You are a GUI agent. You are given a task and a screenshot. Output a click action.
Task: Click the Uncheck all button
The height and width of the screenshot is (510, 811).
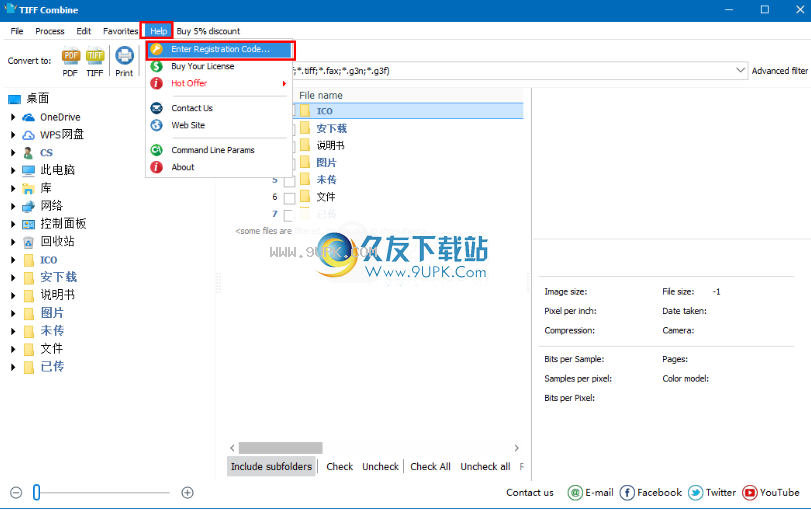click(485, 467)
